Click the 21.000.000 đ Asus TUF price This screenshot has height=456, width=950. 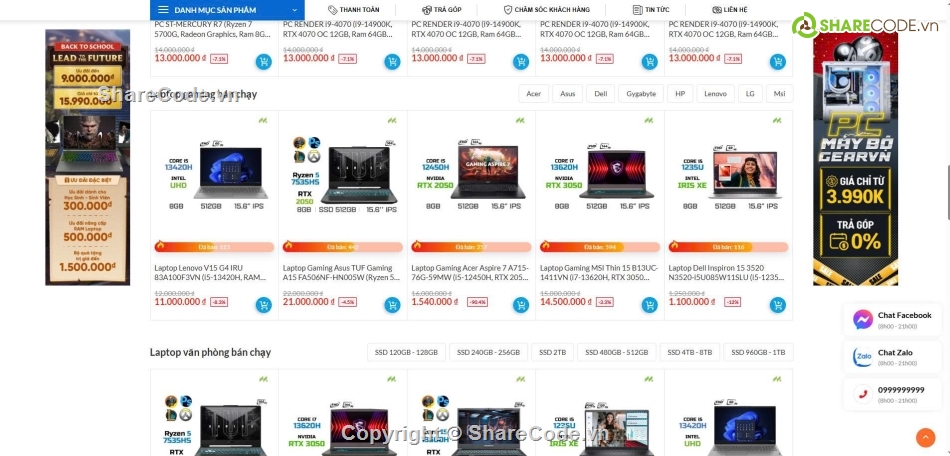[309, 302]
